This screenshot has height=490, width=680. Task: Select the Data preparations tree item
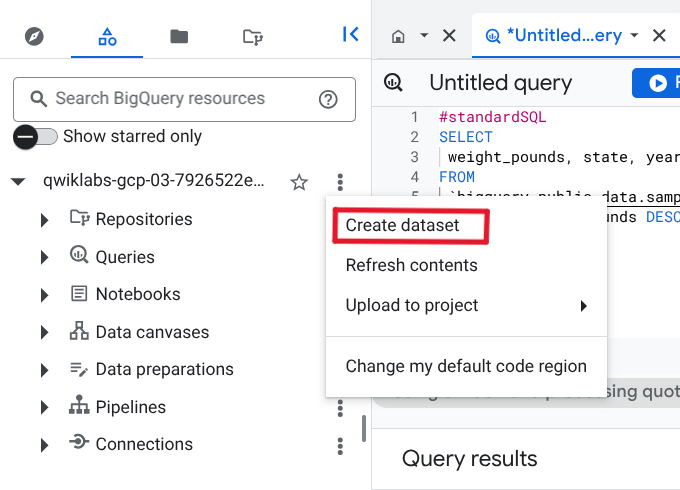click(164, 370)
